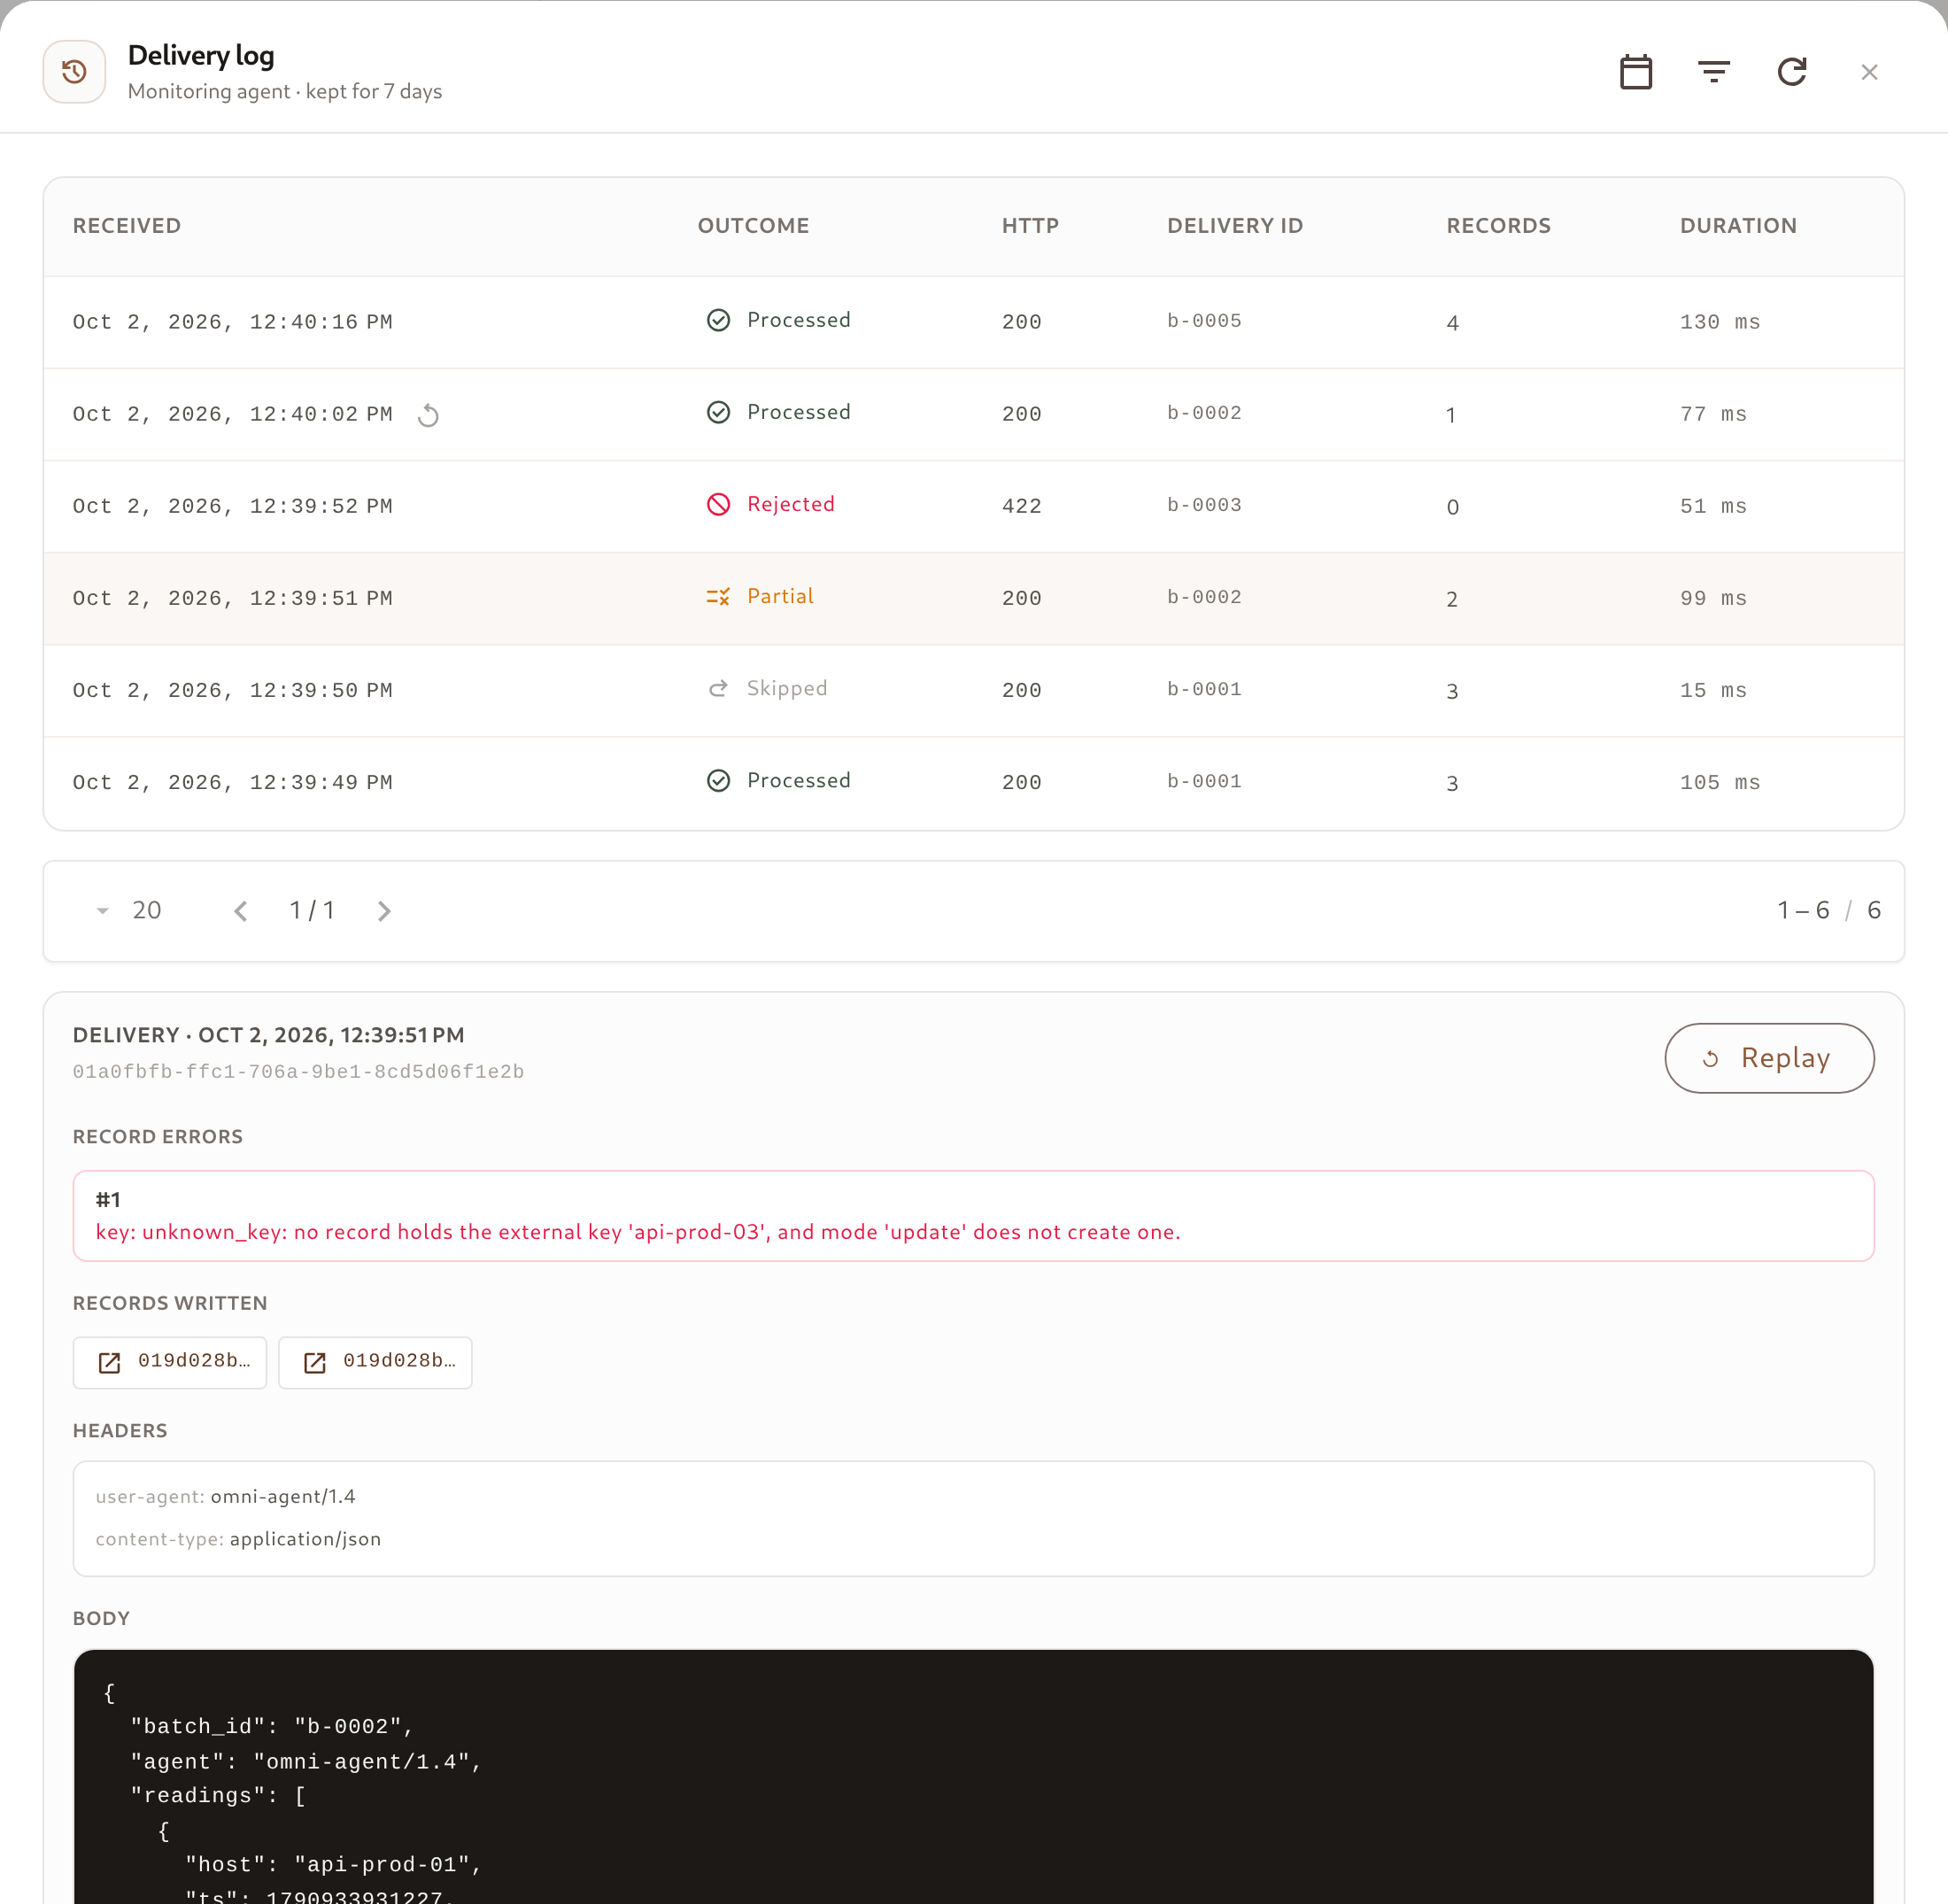The height and width of the screenshot is (1904, 1948).
Task: Select the delivery received at 12:39:49 PM
Action: coord(973,782)
